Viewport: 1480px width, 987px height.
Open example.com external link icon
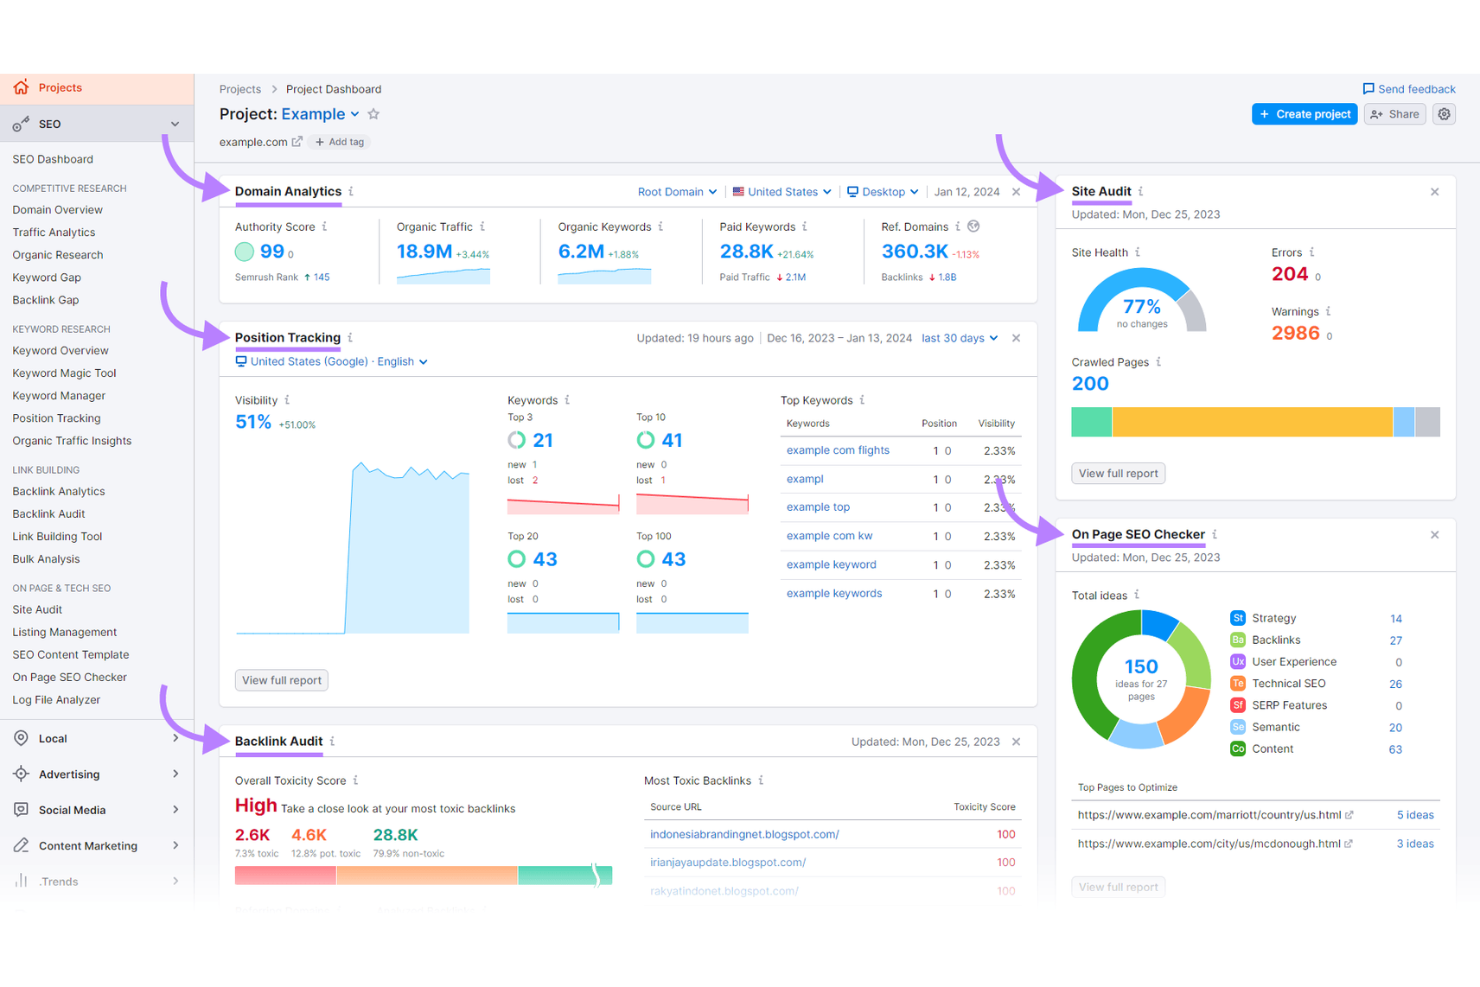pos(297,142)
